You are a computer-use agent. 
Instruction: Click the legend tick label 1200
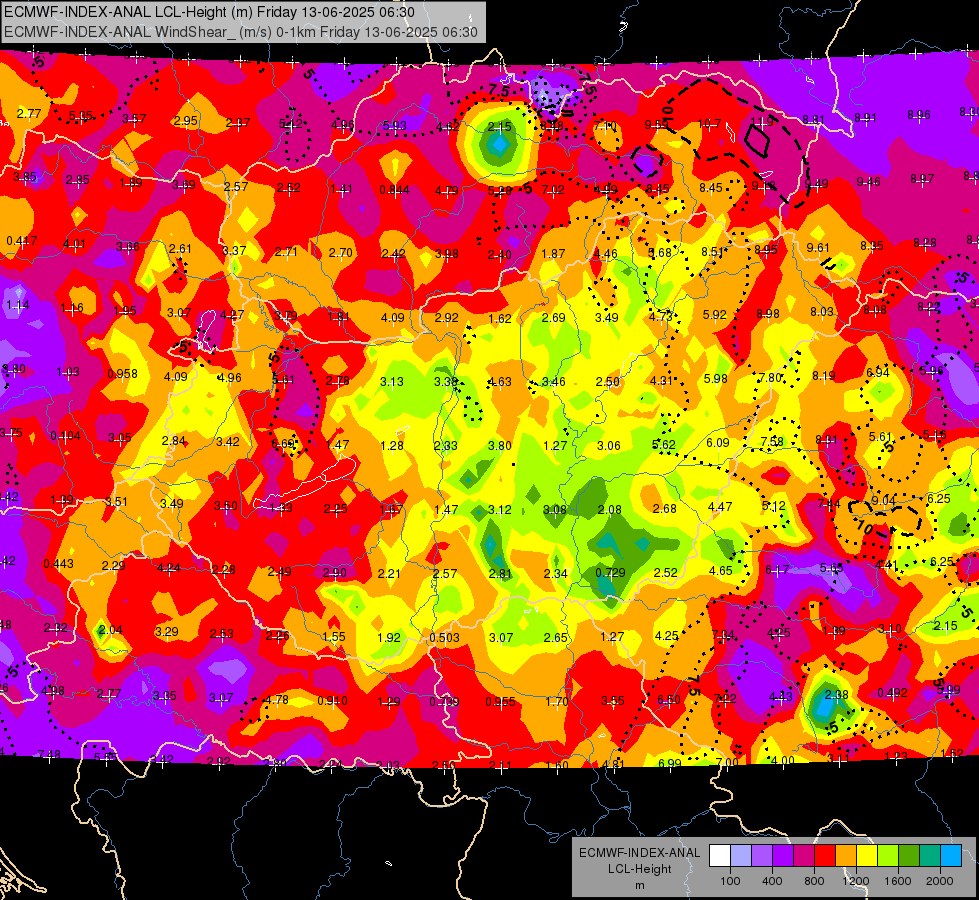856,881
